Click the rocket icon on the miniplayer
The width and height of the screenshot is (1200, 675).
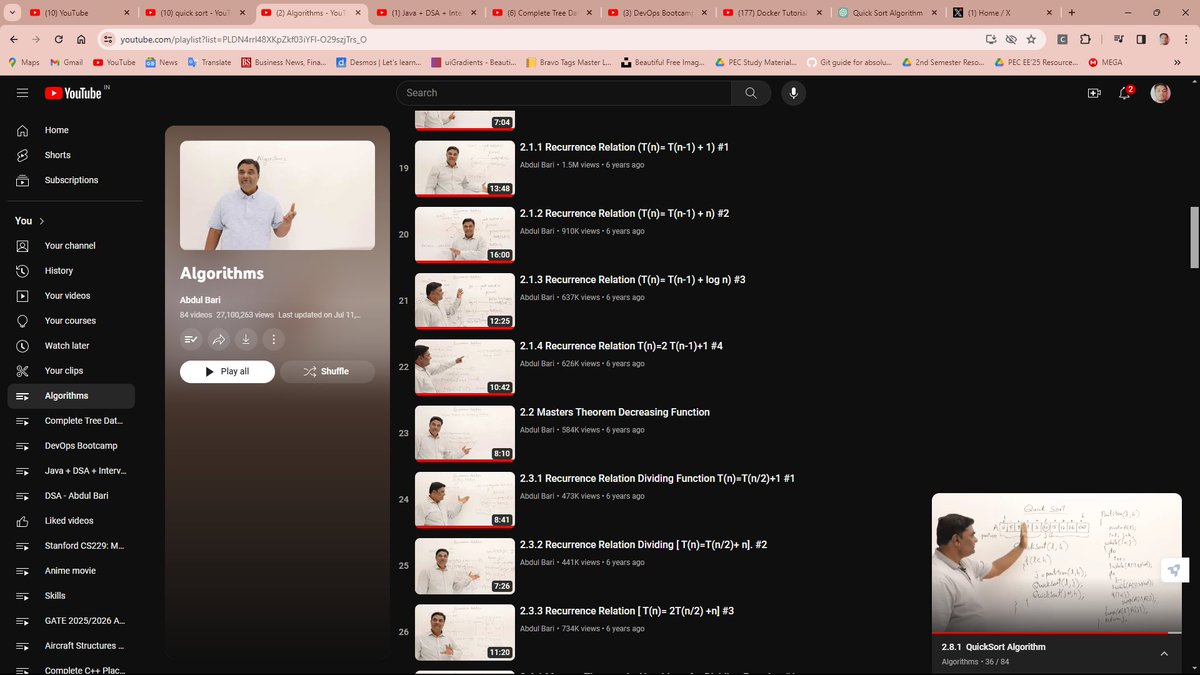pyautogui.click(x=1174, y=570)
